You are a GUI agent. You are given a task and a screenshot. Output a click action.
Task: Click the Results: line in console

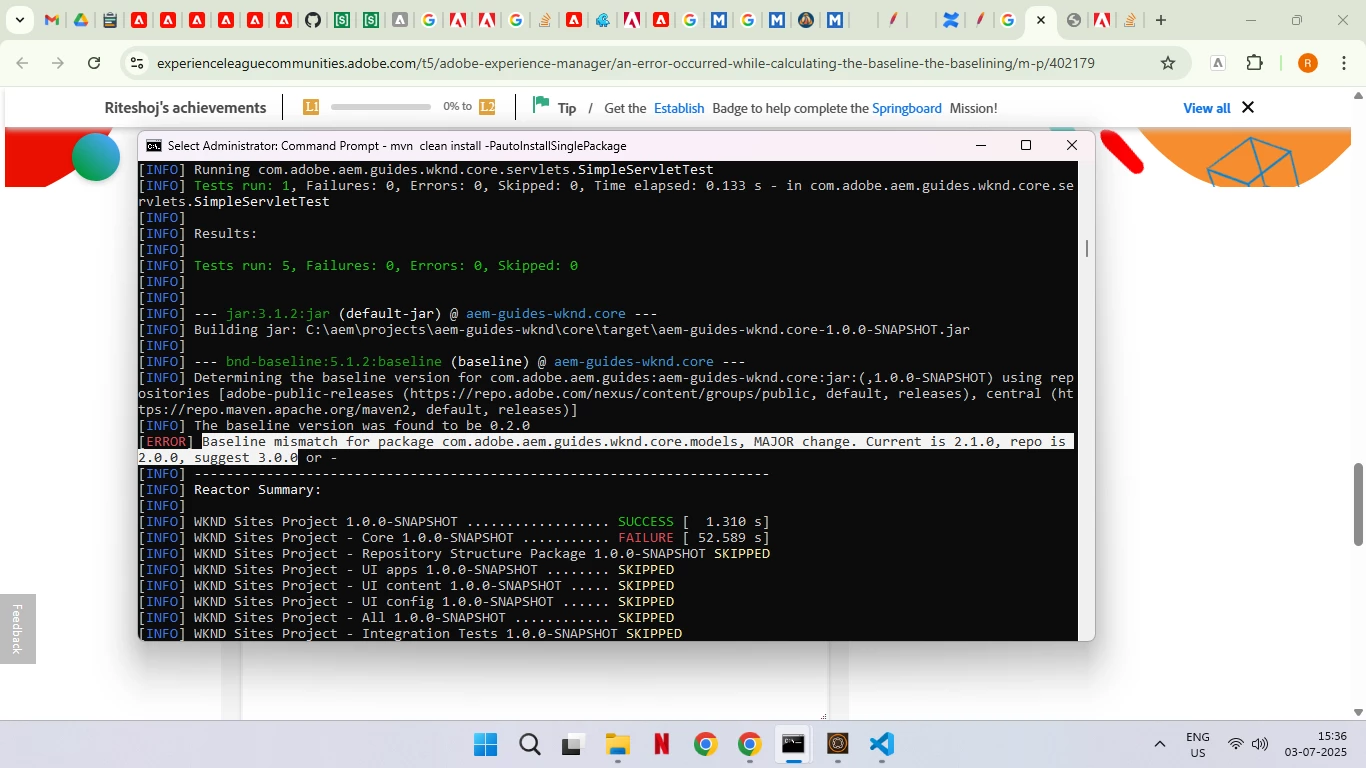[226, 234]
